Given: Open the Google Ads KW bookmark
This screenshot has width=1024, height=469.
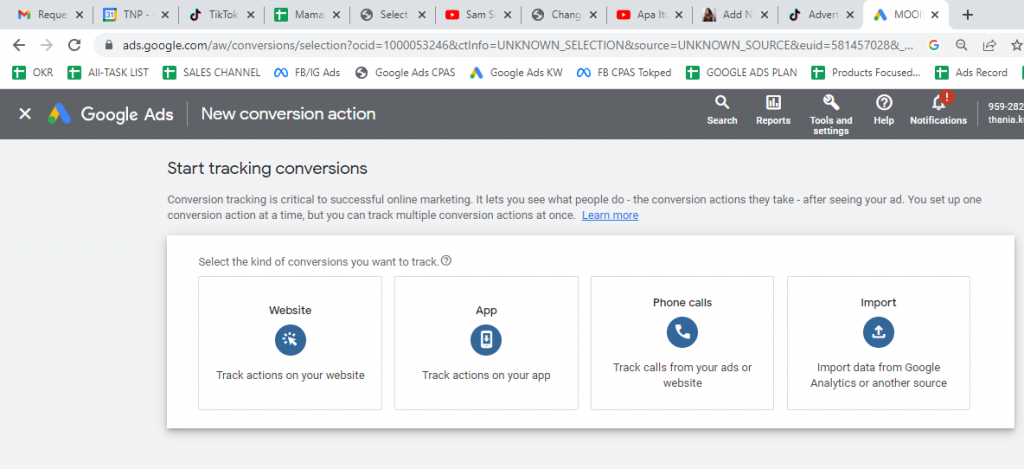Looking at the screenshot, I should click(x=515, y=72).
